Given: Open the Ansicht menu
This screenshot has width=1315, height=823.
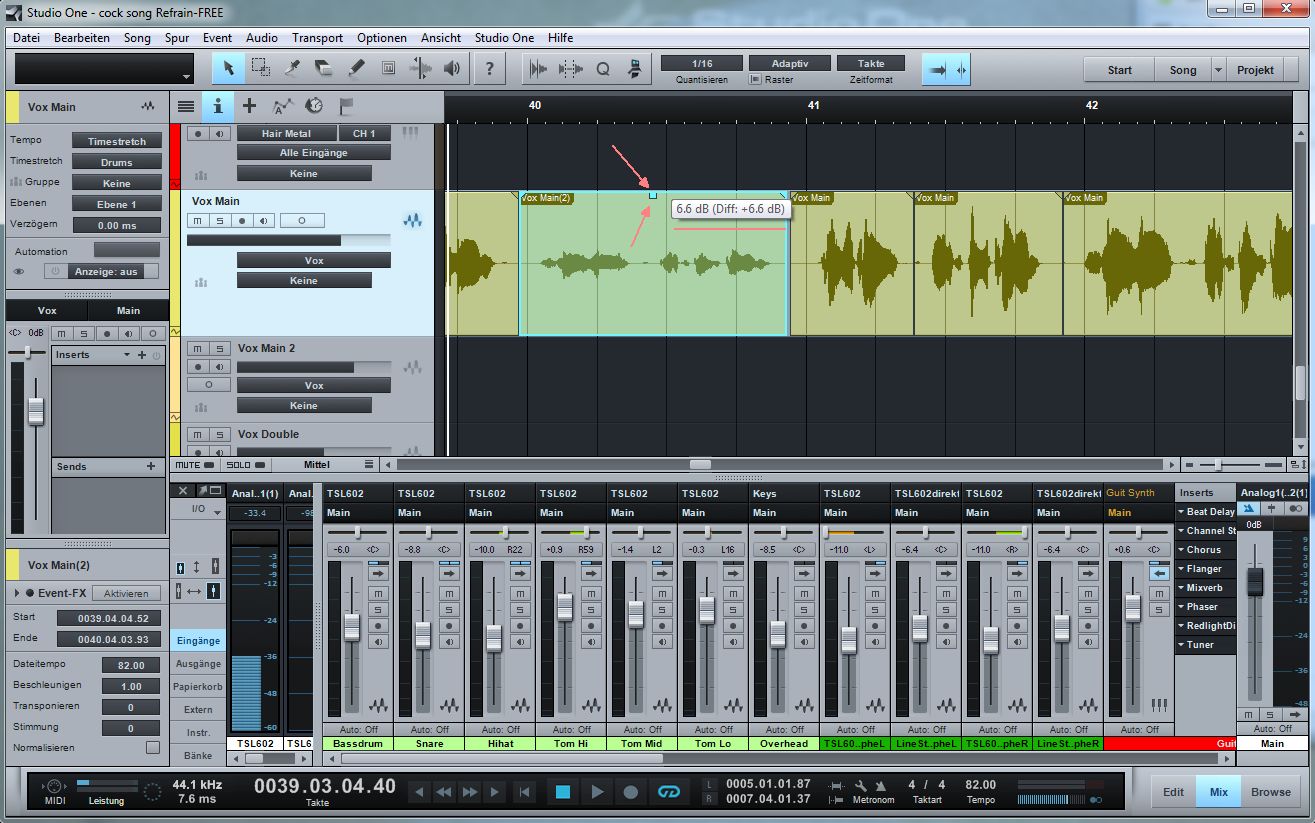Looking at the screenshot, I should pyautogui.click(x=441, y=38).
